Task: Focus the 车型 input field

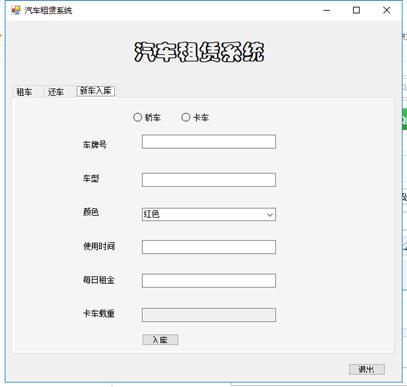Action: point(209,180)
